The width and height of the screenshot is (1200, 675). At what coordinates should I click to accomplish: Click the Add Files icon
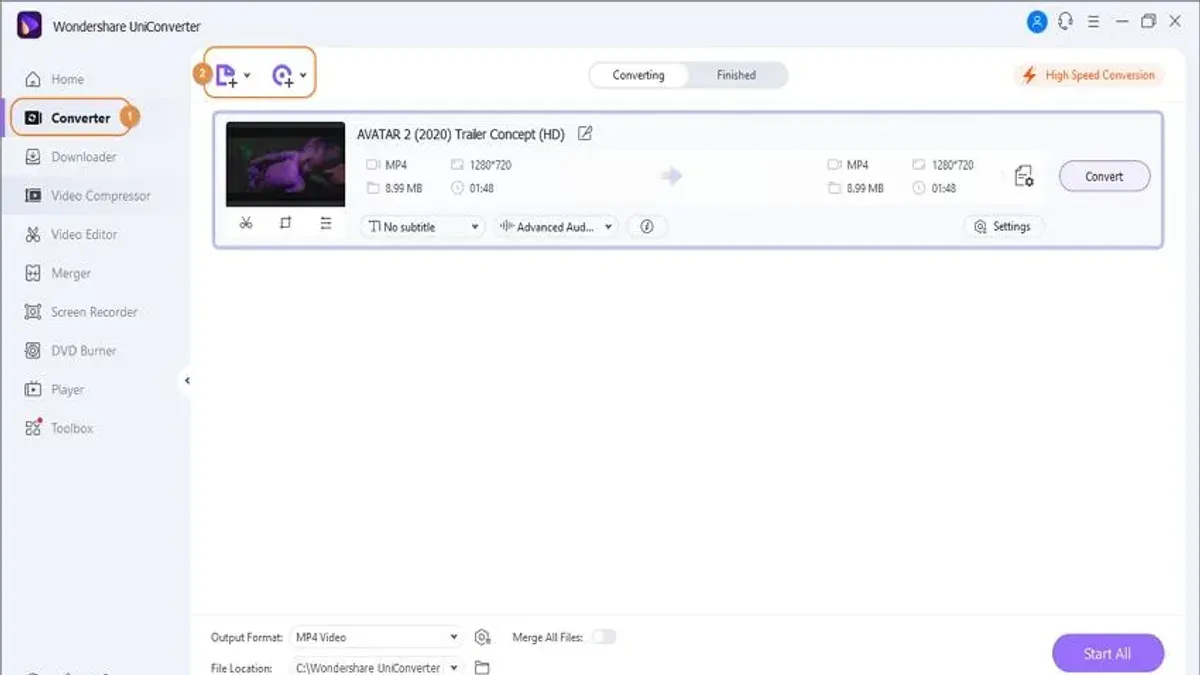pos(226,75)
